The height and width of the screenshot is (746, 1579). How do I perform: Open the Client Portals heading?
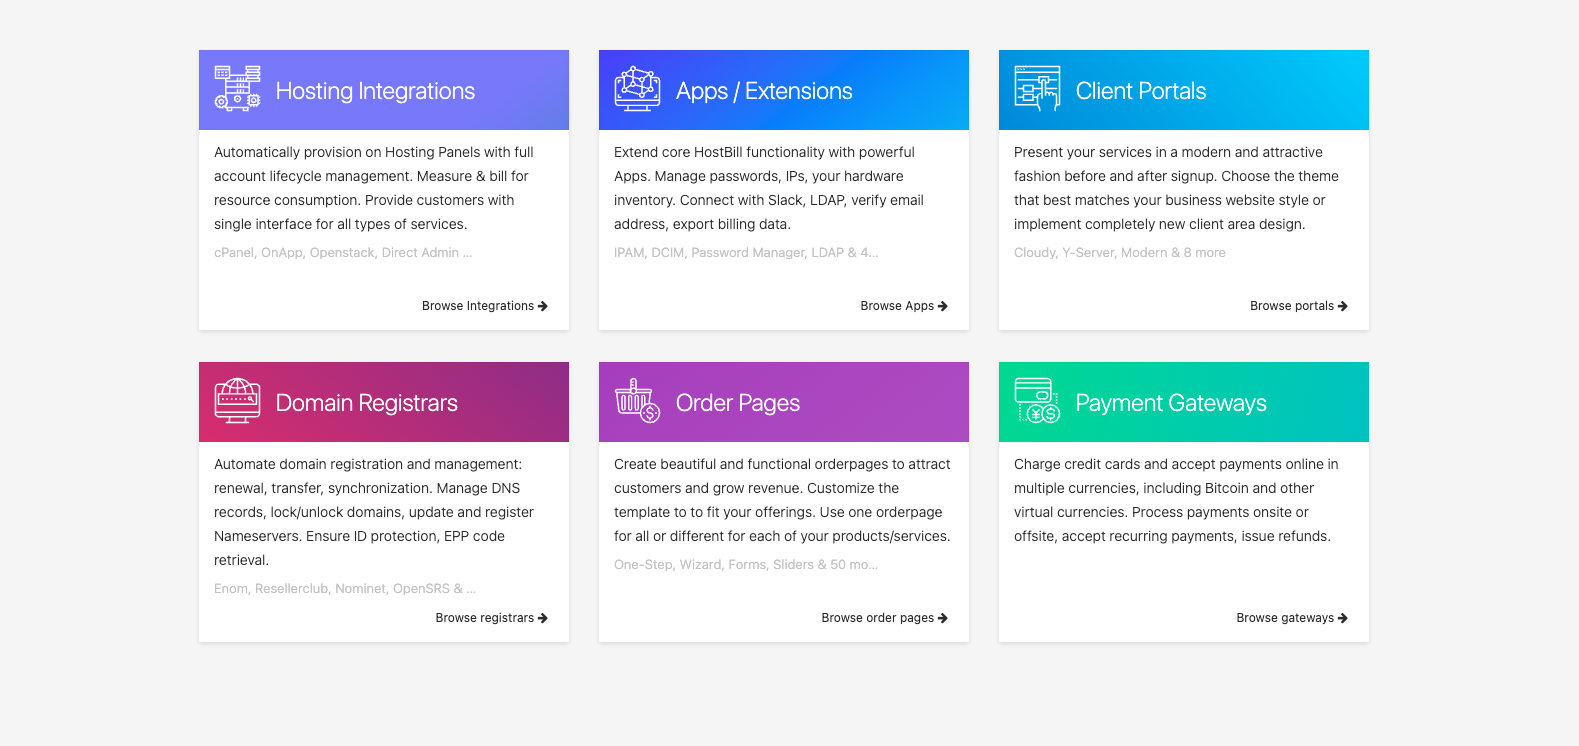1141,91
